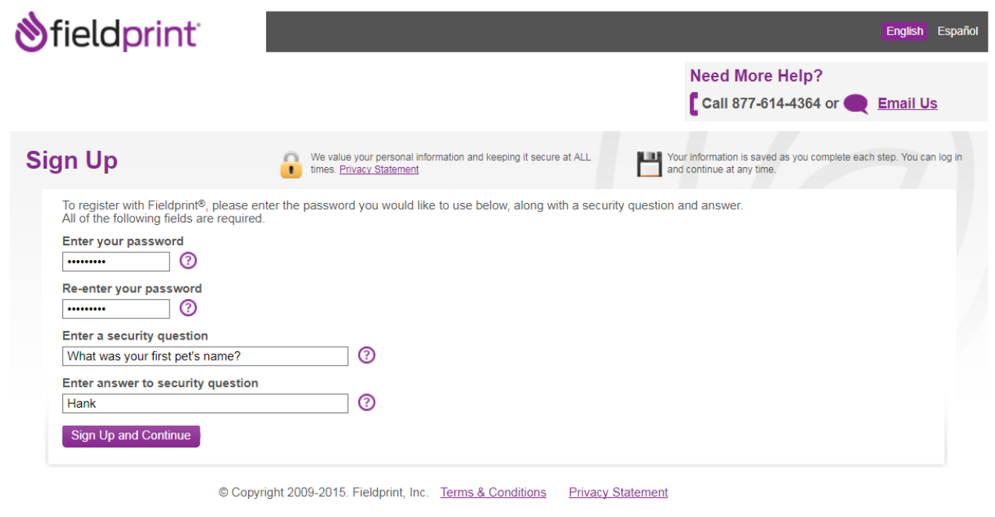The width and height of the screenshot is (995, 517).
Task: Click the security question text field
Action: [205, 356]
